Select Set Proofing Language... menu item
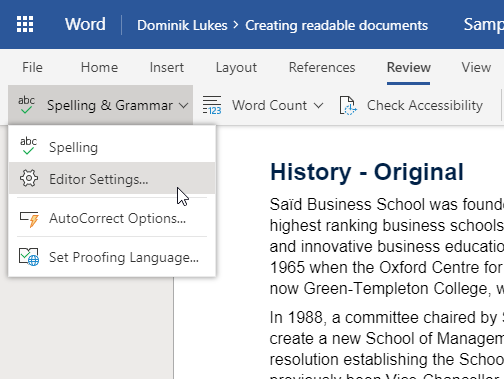 (112, 257)
